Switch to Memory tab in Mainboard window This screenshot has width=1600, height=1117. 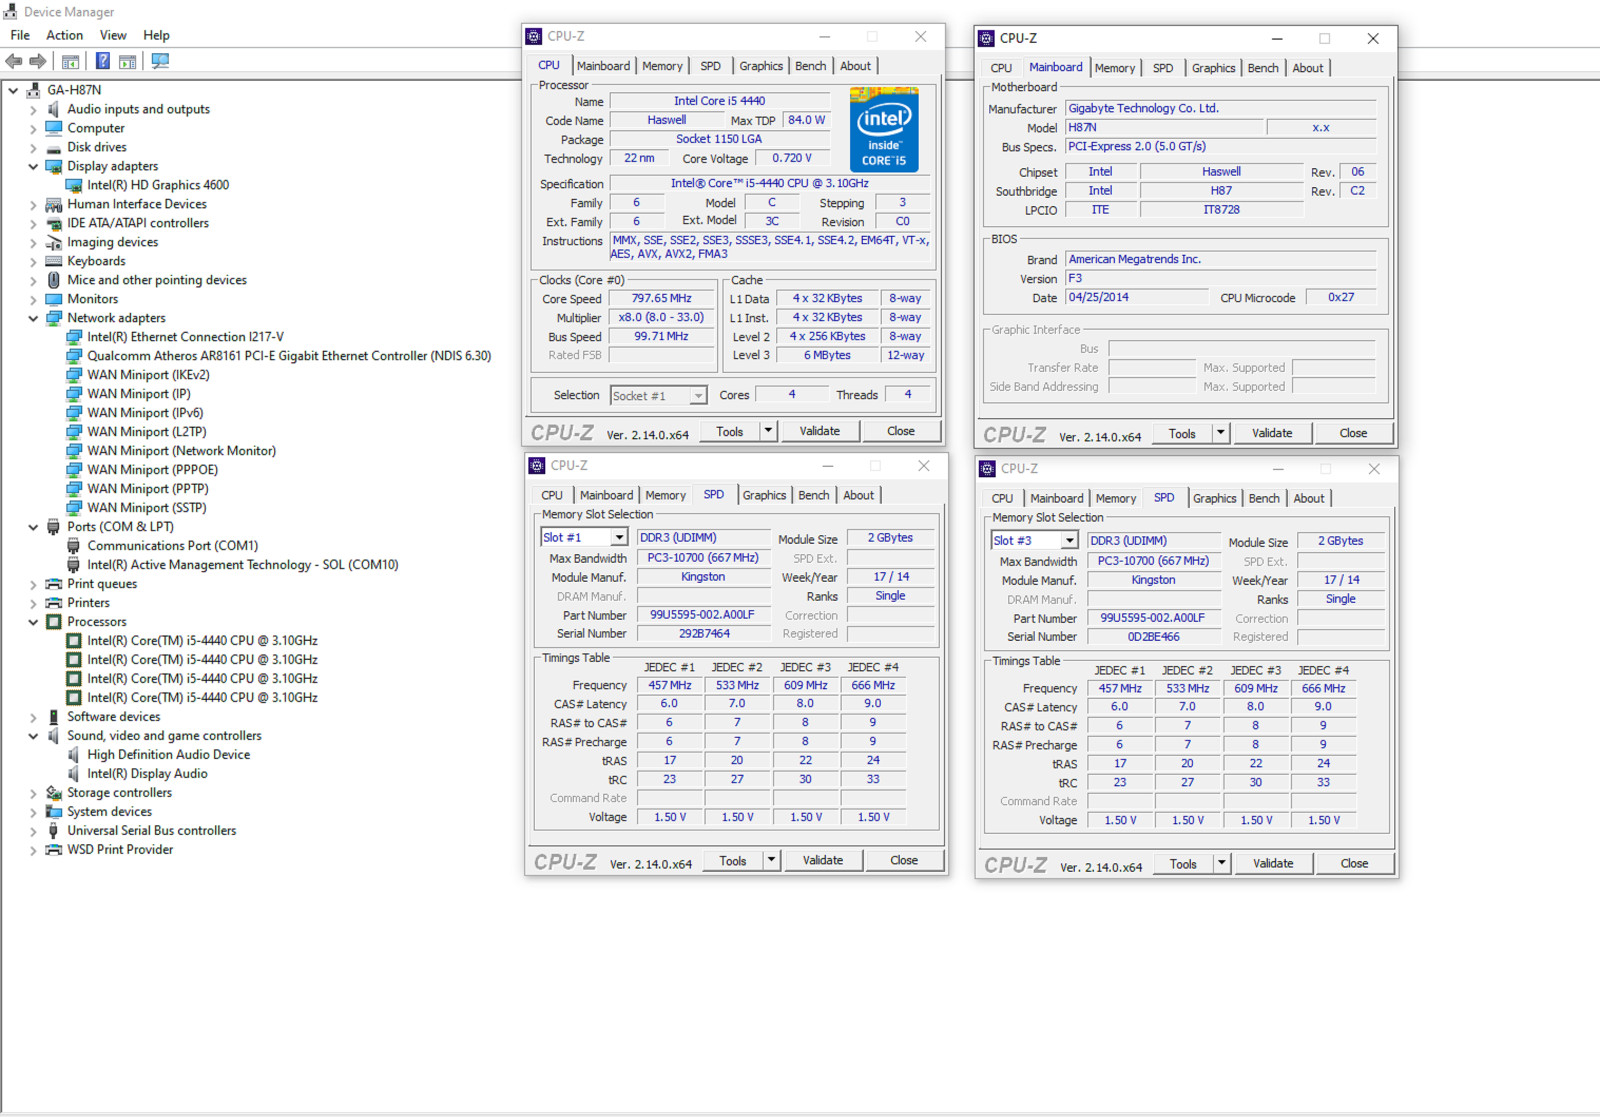click(1114, 68)
